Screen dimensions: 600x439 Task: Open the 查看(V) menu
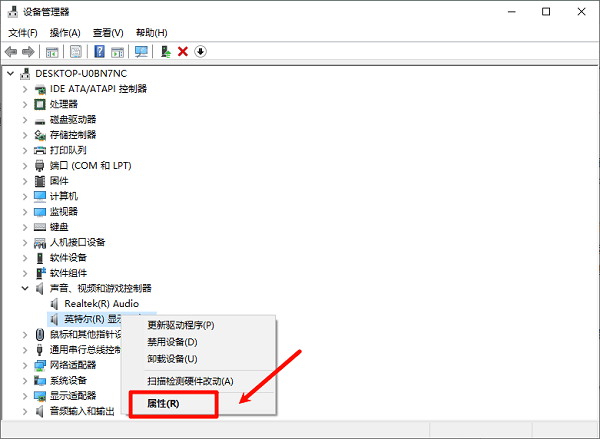point(108,33)
